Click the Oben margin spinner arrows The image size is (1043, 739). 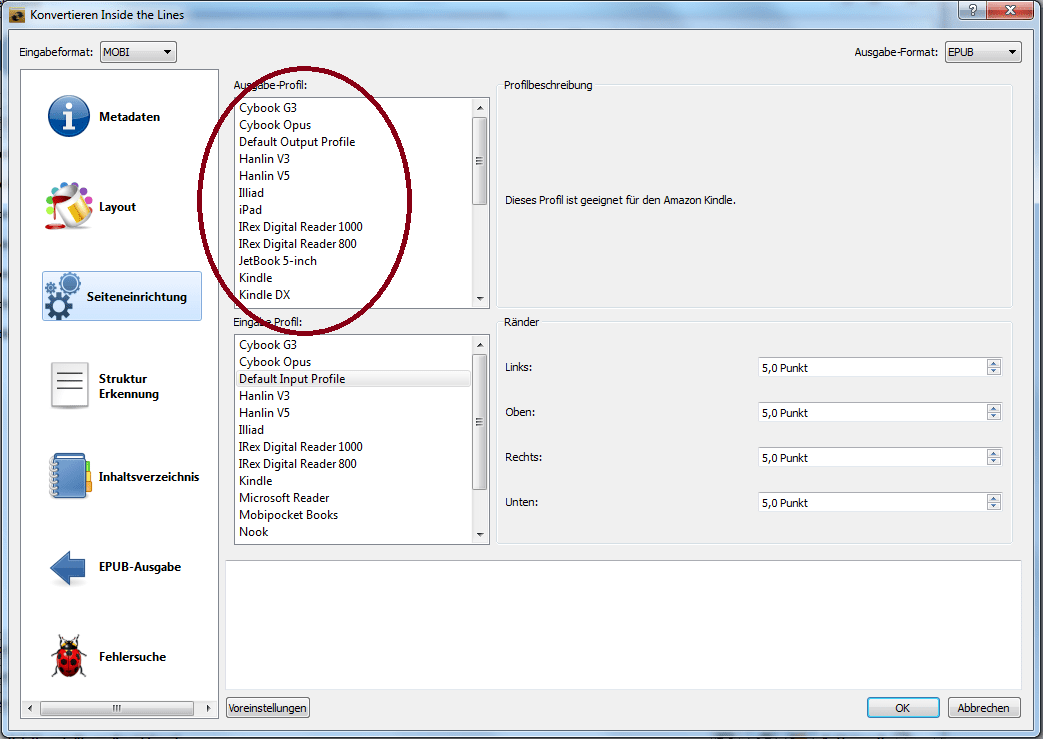[x=994, y=412]
